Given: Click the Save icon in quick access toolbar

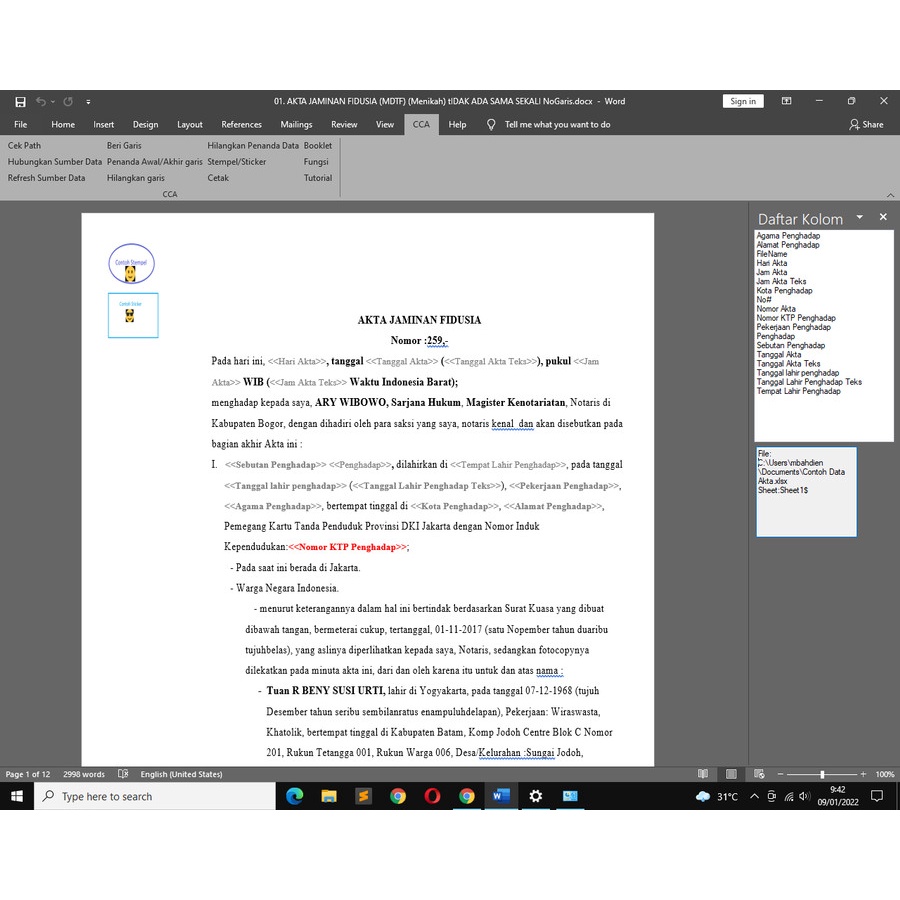Looking at the screenshot, I should [x=20, y=101].
